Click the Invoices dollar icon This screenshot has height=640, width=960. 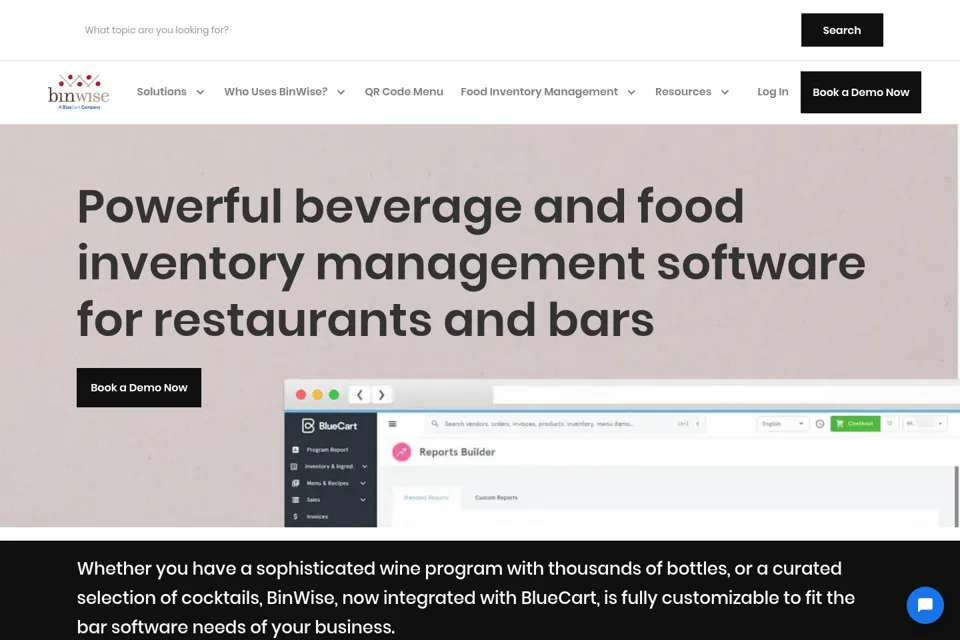click(x=295, y=516)
